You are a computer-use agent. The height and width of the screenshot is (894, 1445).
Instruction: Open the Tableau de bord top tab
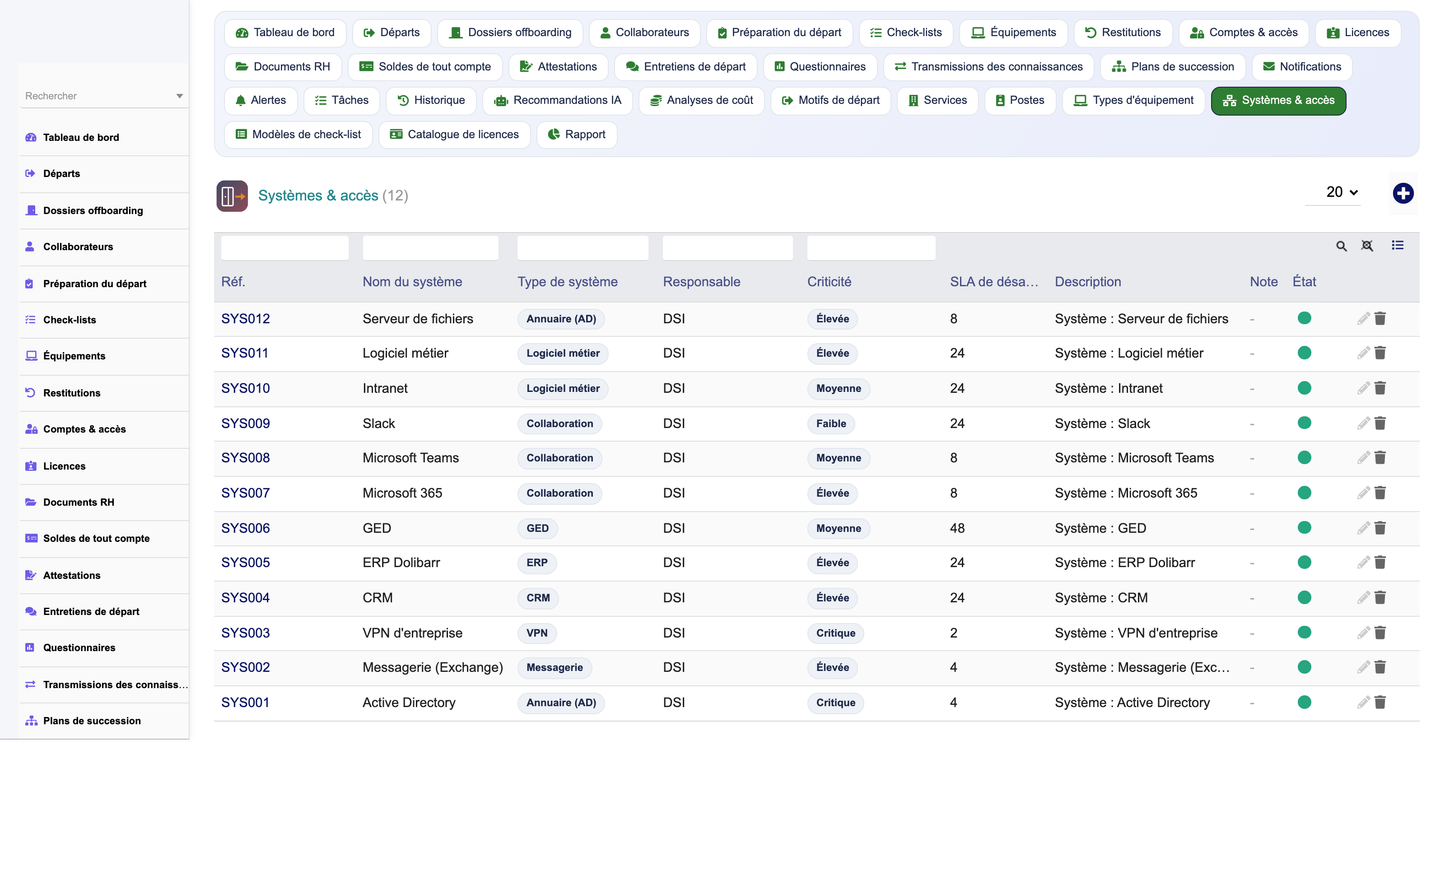tap(285, 33)
